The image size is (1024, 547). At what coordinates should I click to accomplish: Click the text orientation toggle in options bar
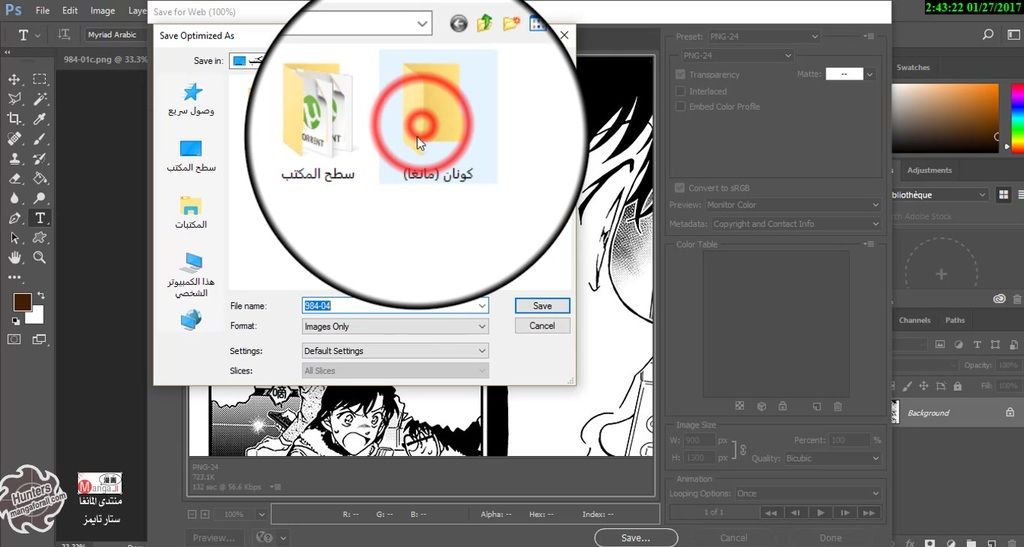[x=64, y=35]
